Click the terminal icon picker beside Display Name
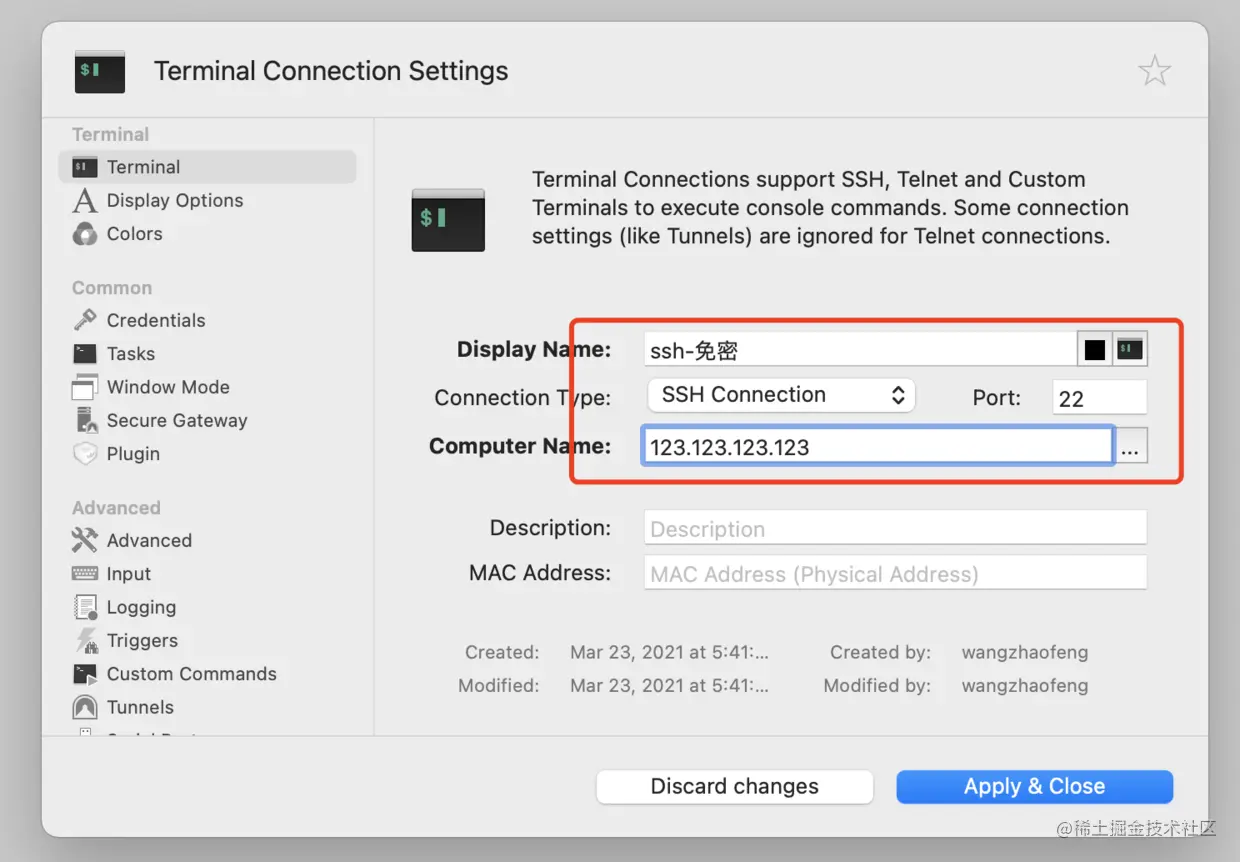This screenshot has width=1240, height=862. point(1131,350)
